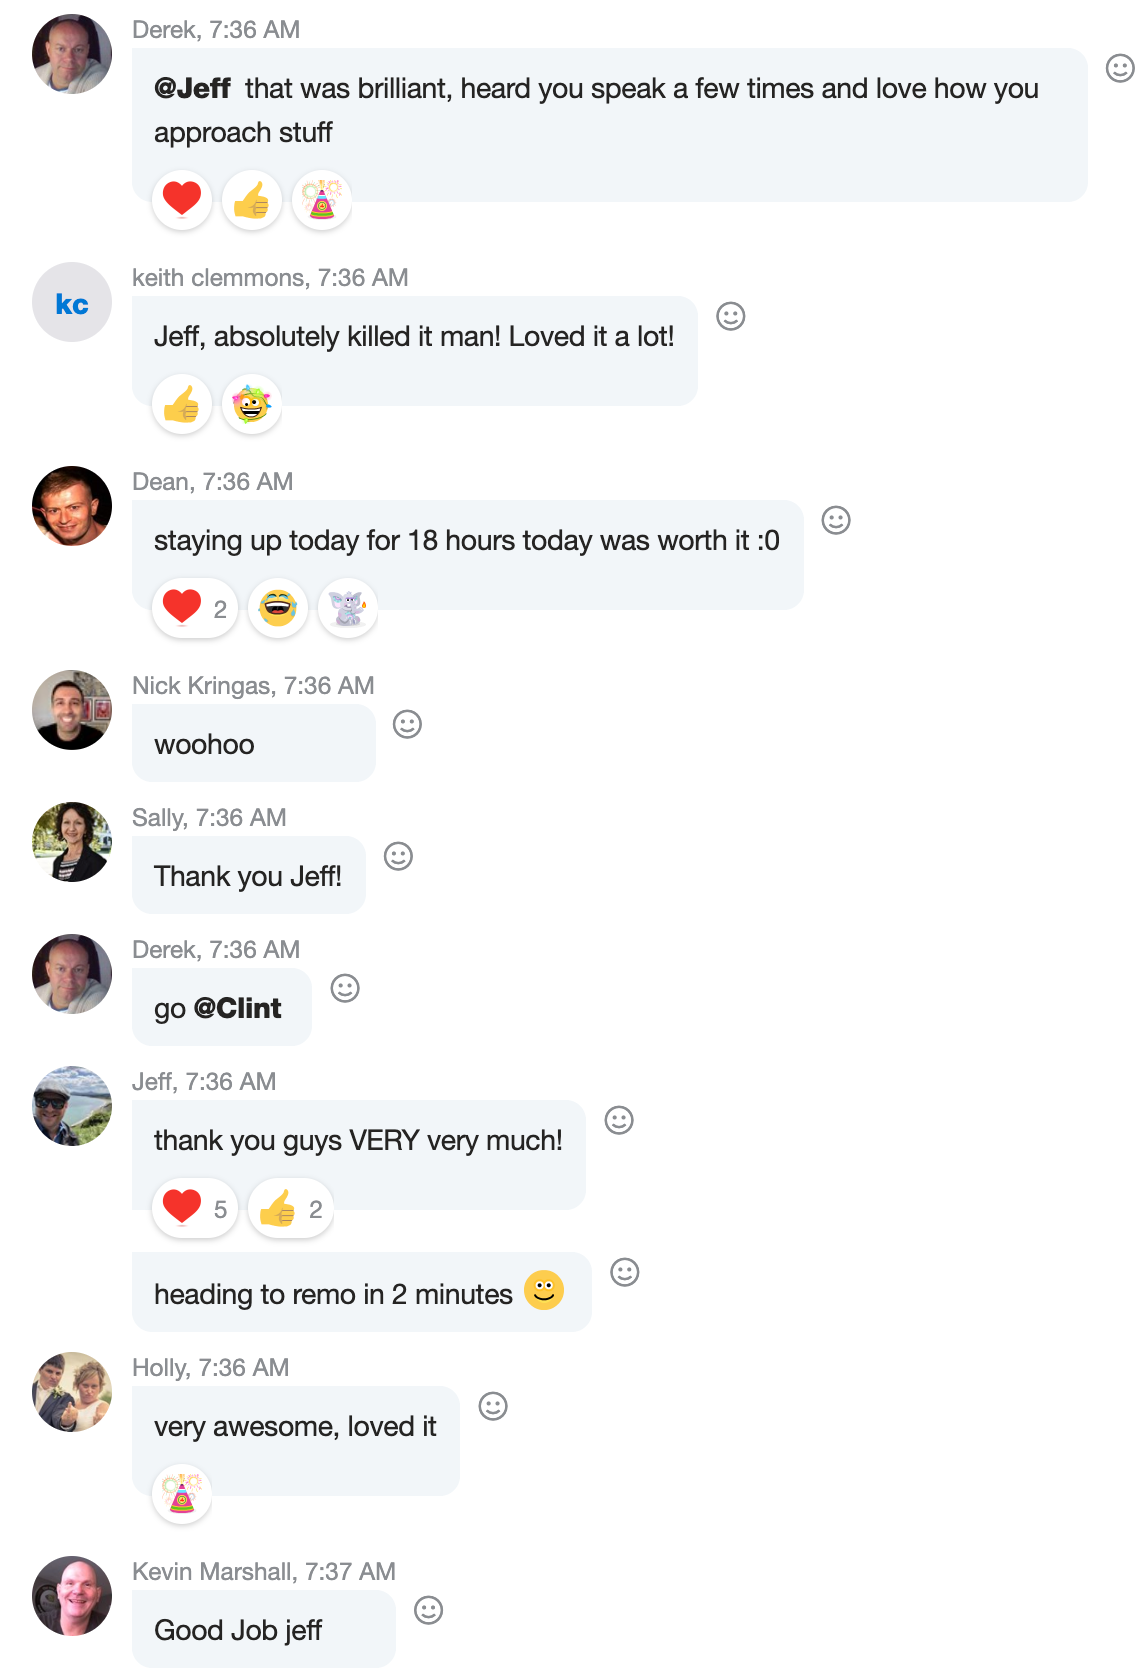React to heading to remo message

(x=625, y=1272)
